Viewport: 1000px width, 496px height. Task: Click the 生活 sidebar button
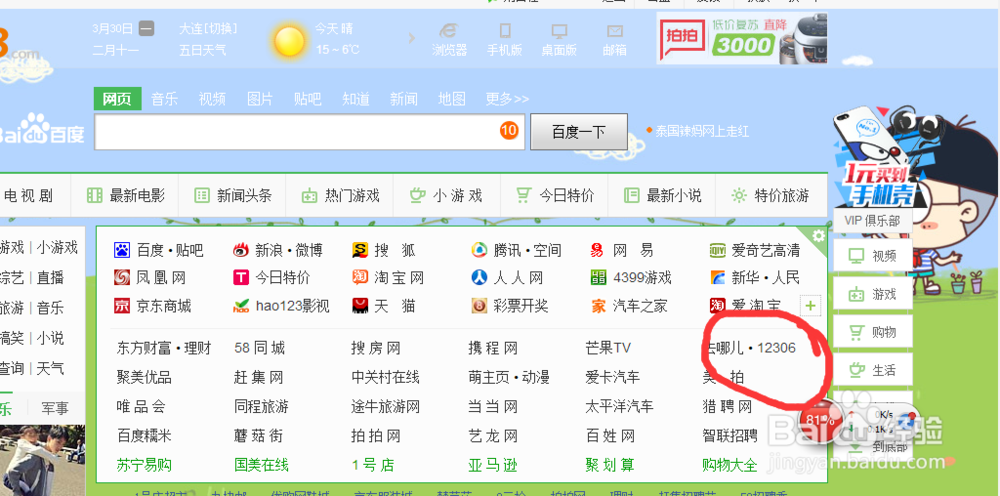pyautogui.click(x=873, y=370)
